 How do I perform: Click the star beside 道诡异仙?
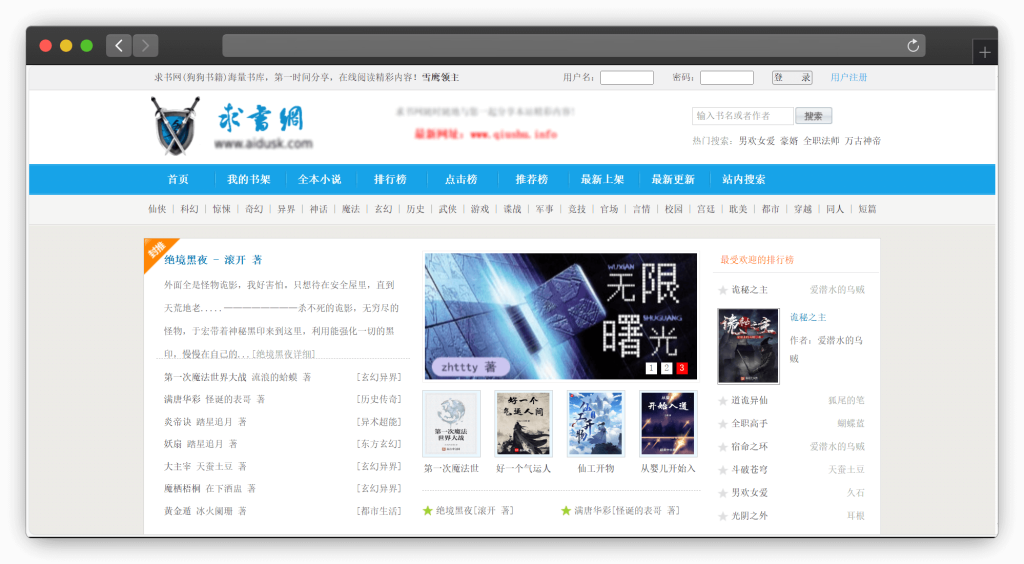click(723, 401)
